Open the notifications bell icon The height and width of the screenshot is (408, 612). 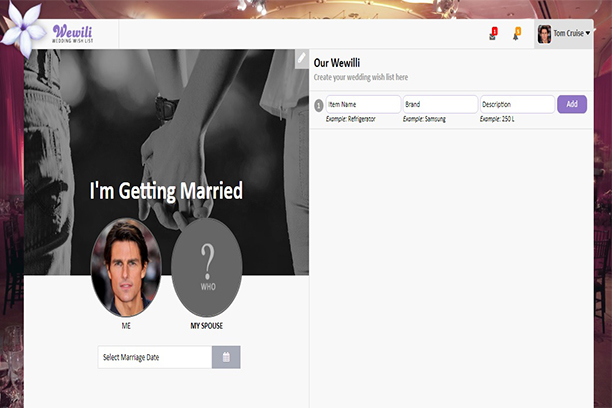coord(516,34)
